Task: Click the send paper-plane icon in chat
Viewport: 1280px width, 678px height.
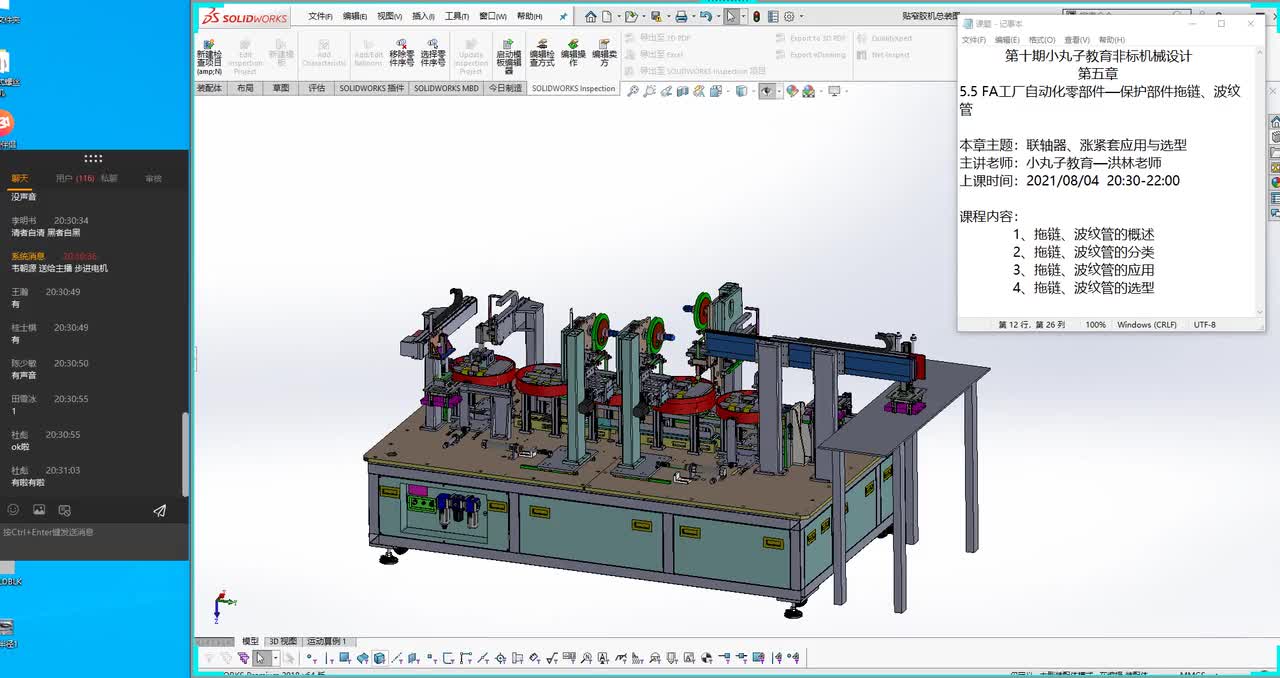Action: coord(159,510)
